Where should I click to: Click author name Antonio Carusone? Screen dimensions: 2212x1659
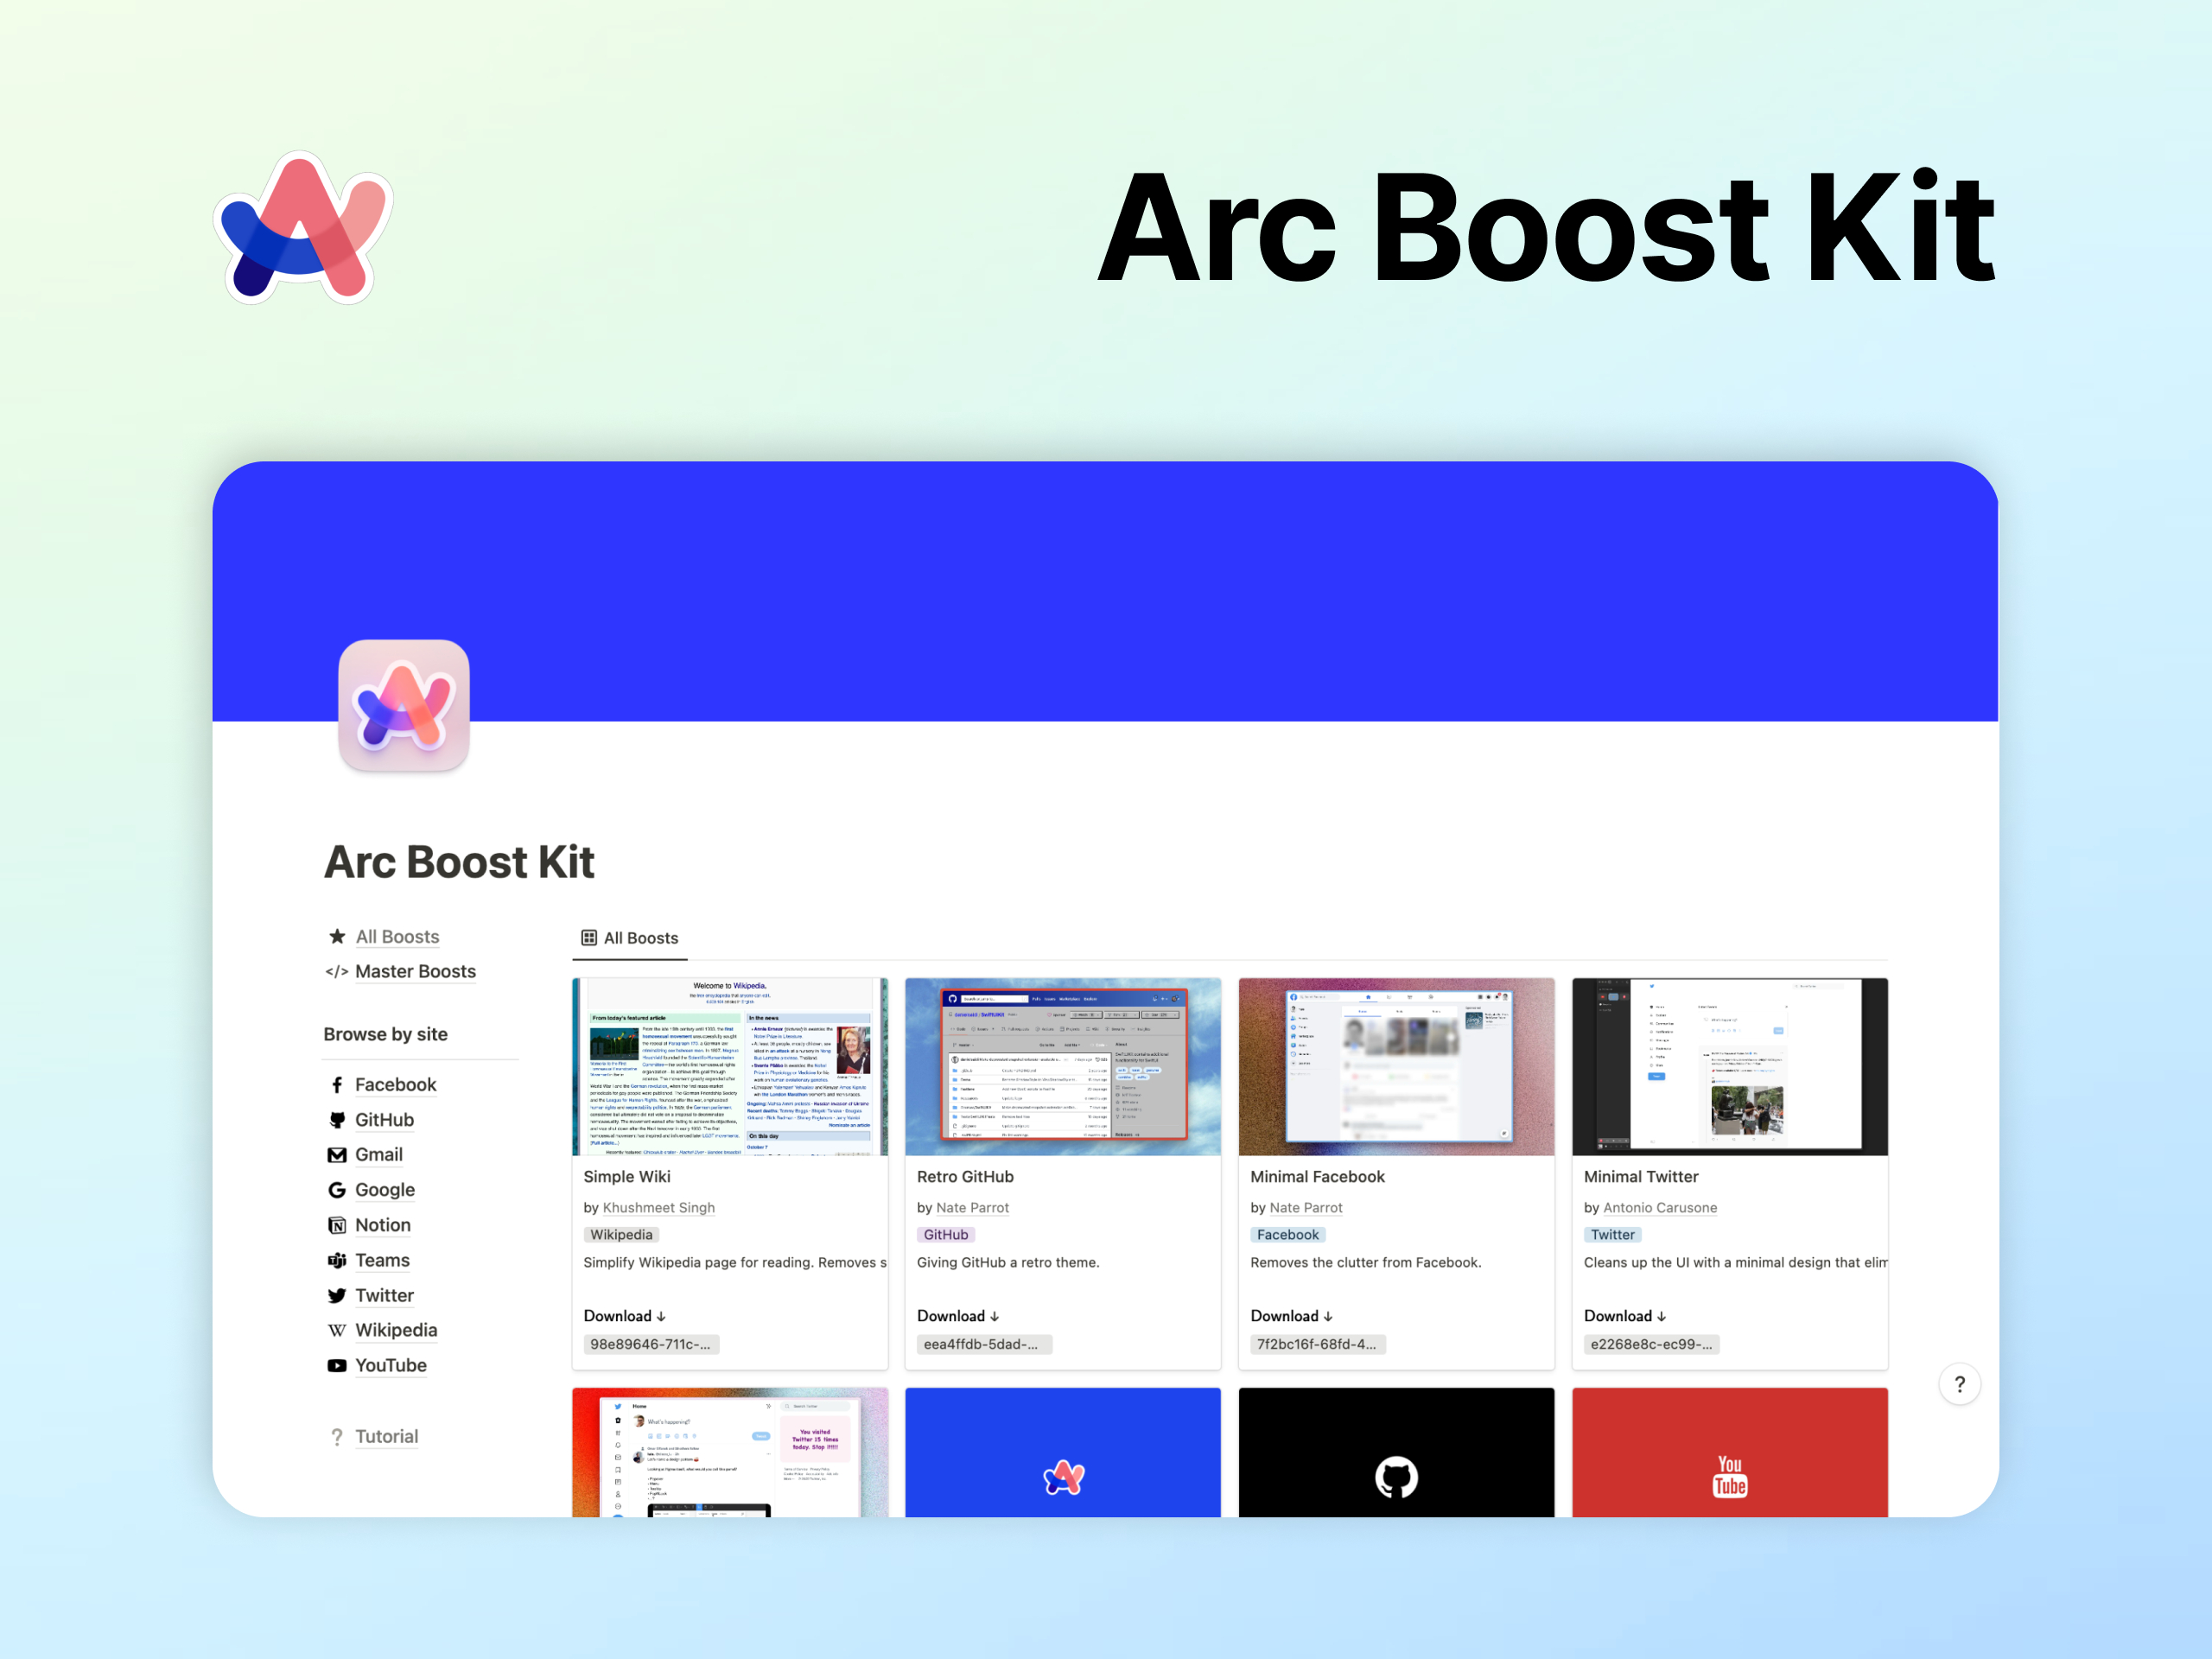pyautogui.click(x=1660, y=1208)
